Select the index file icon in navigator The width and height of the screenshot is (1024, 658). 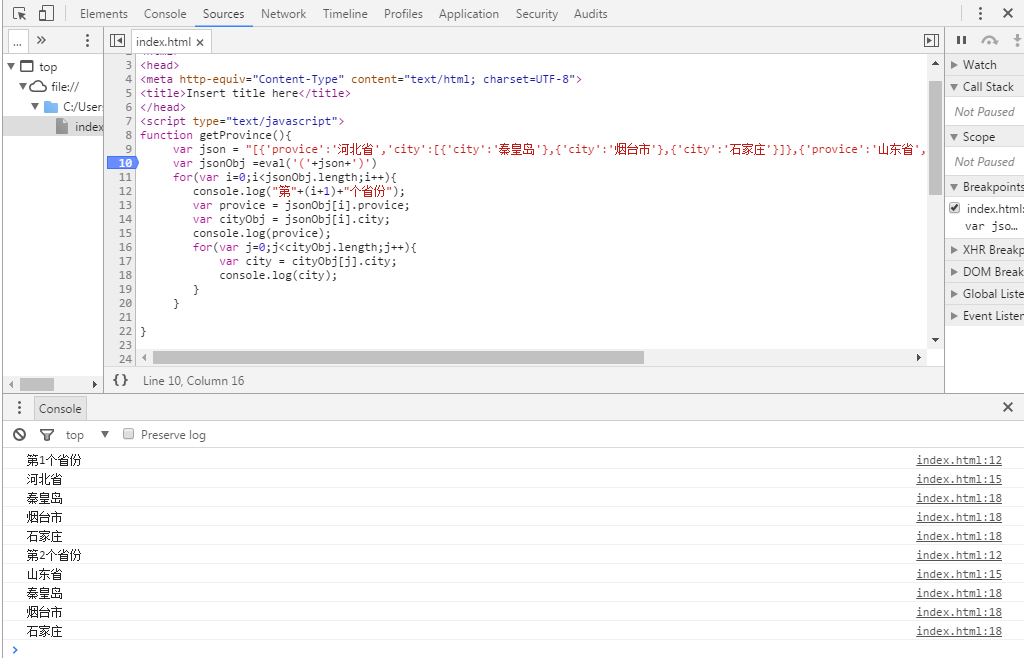coord(62,127)
